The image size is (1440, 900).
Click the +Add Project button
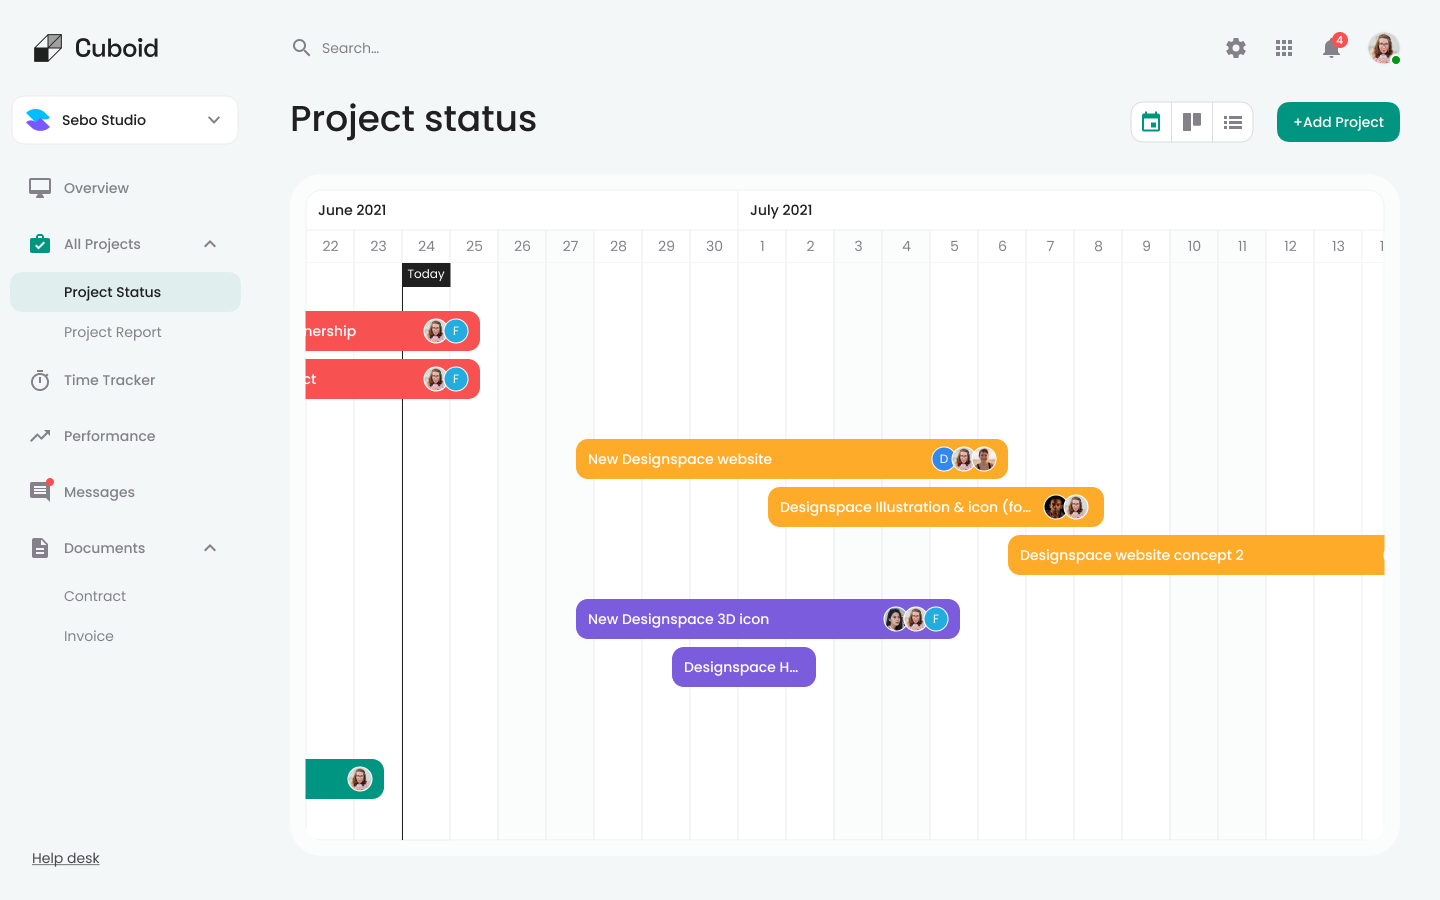1337,121
